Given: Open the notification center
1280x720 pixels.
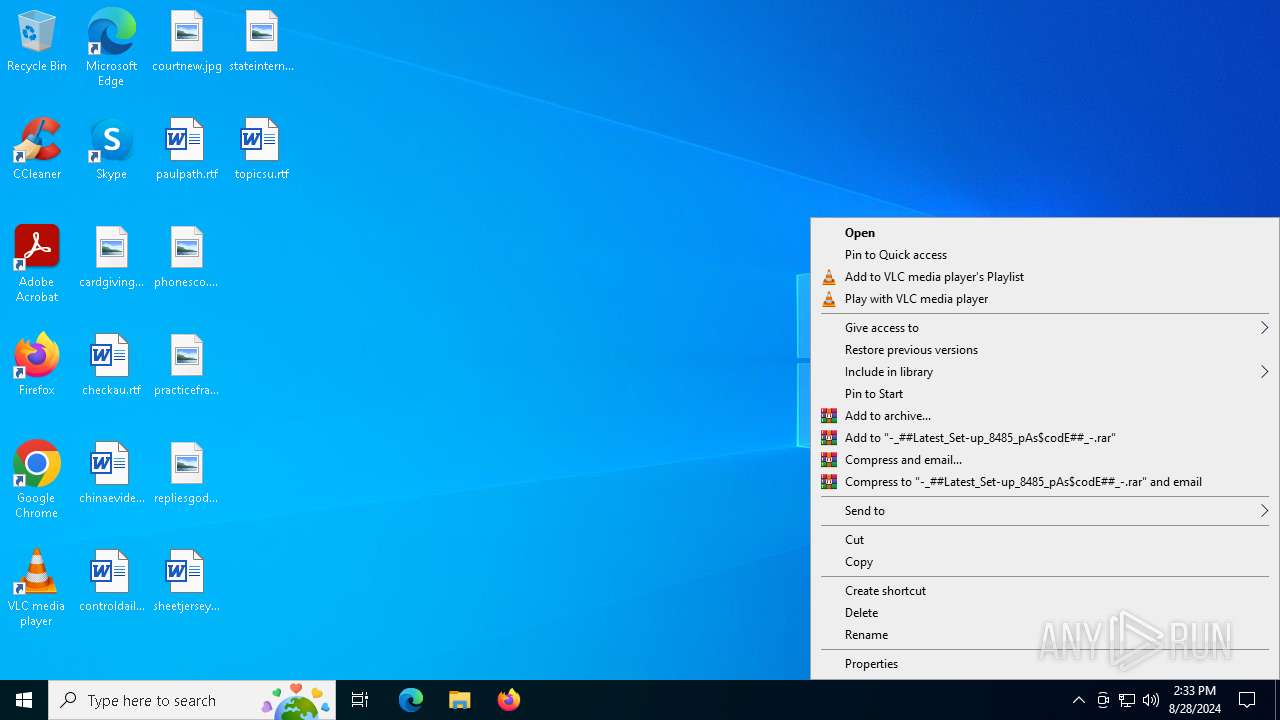Looking at the screenshot, I should [x=1248, y=700].
